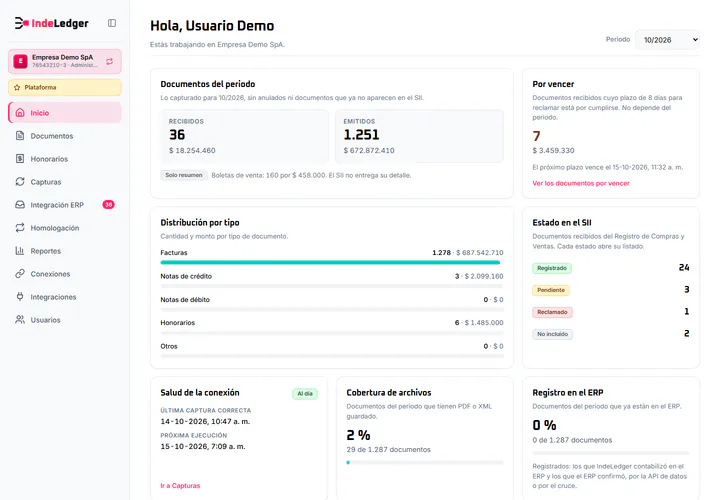Click the inbox icon beside Integración ERP
This screenshot has height=500, width=720.
click(x=20, y=205)
